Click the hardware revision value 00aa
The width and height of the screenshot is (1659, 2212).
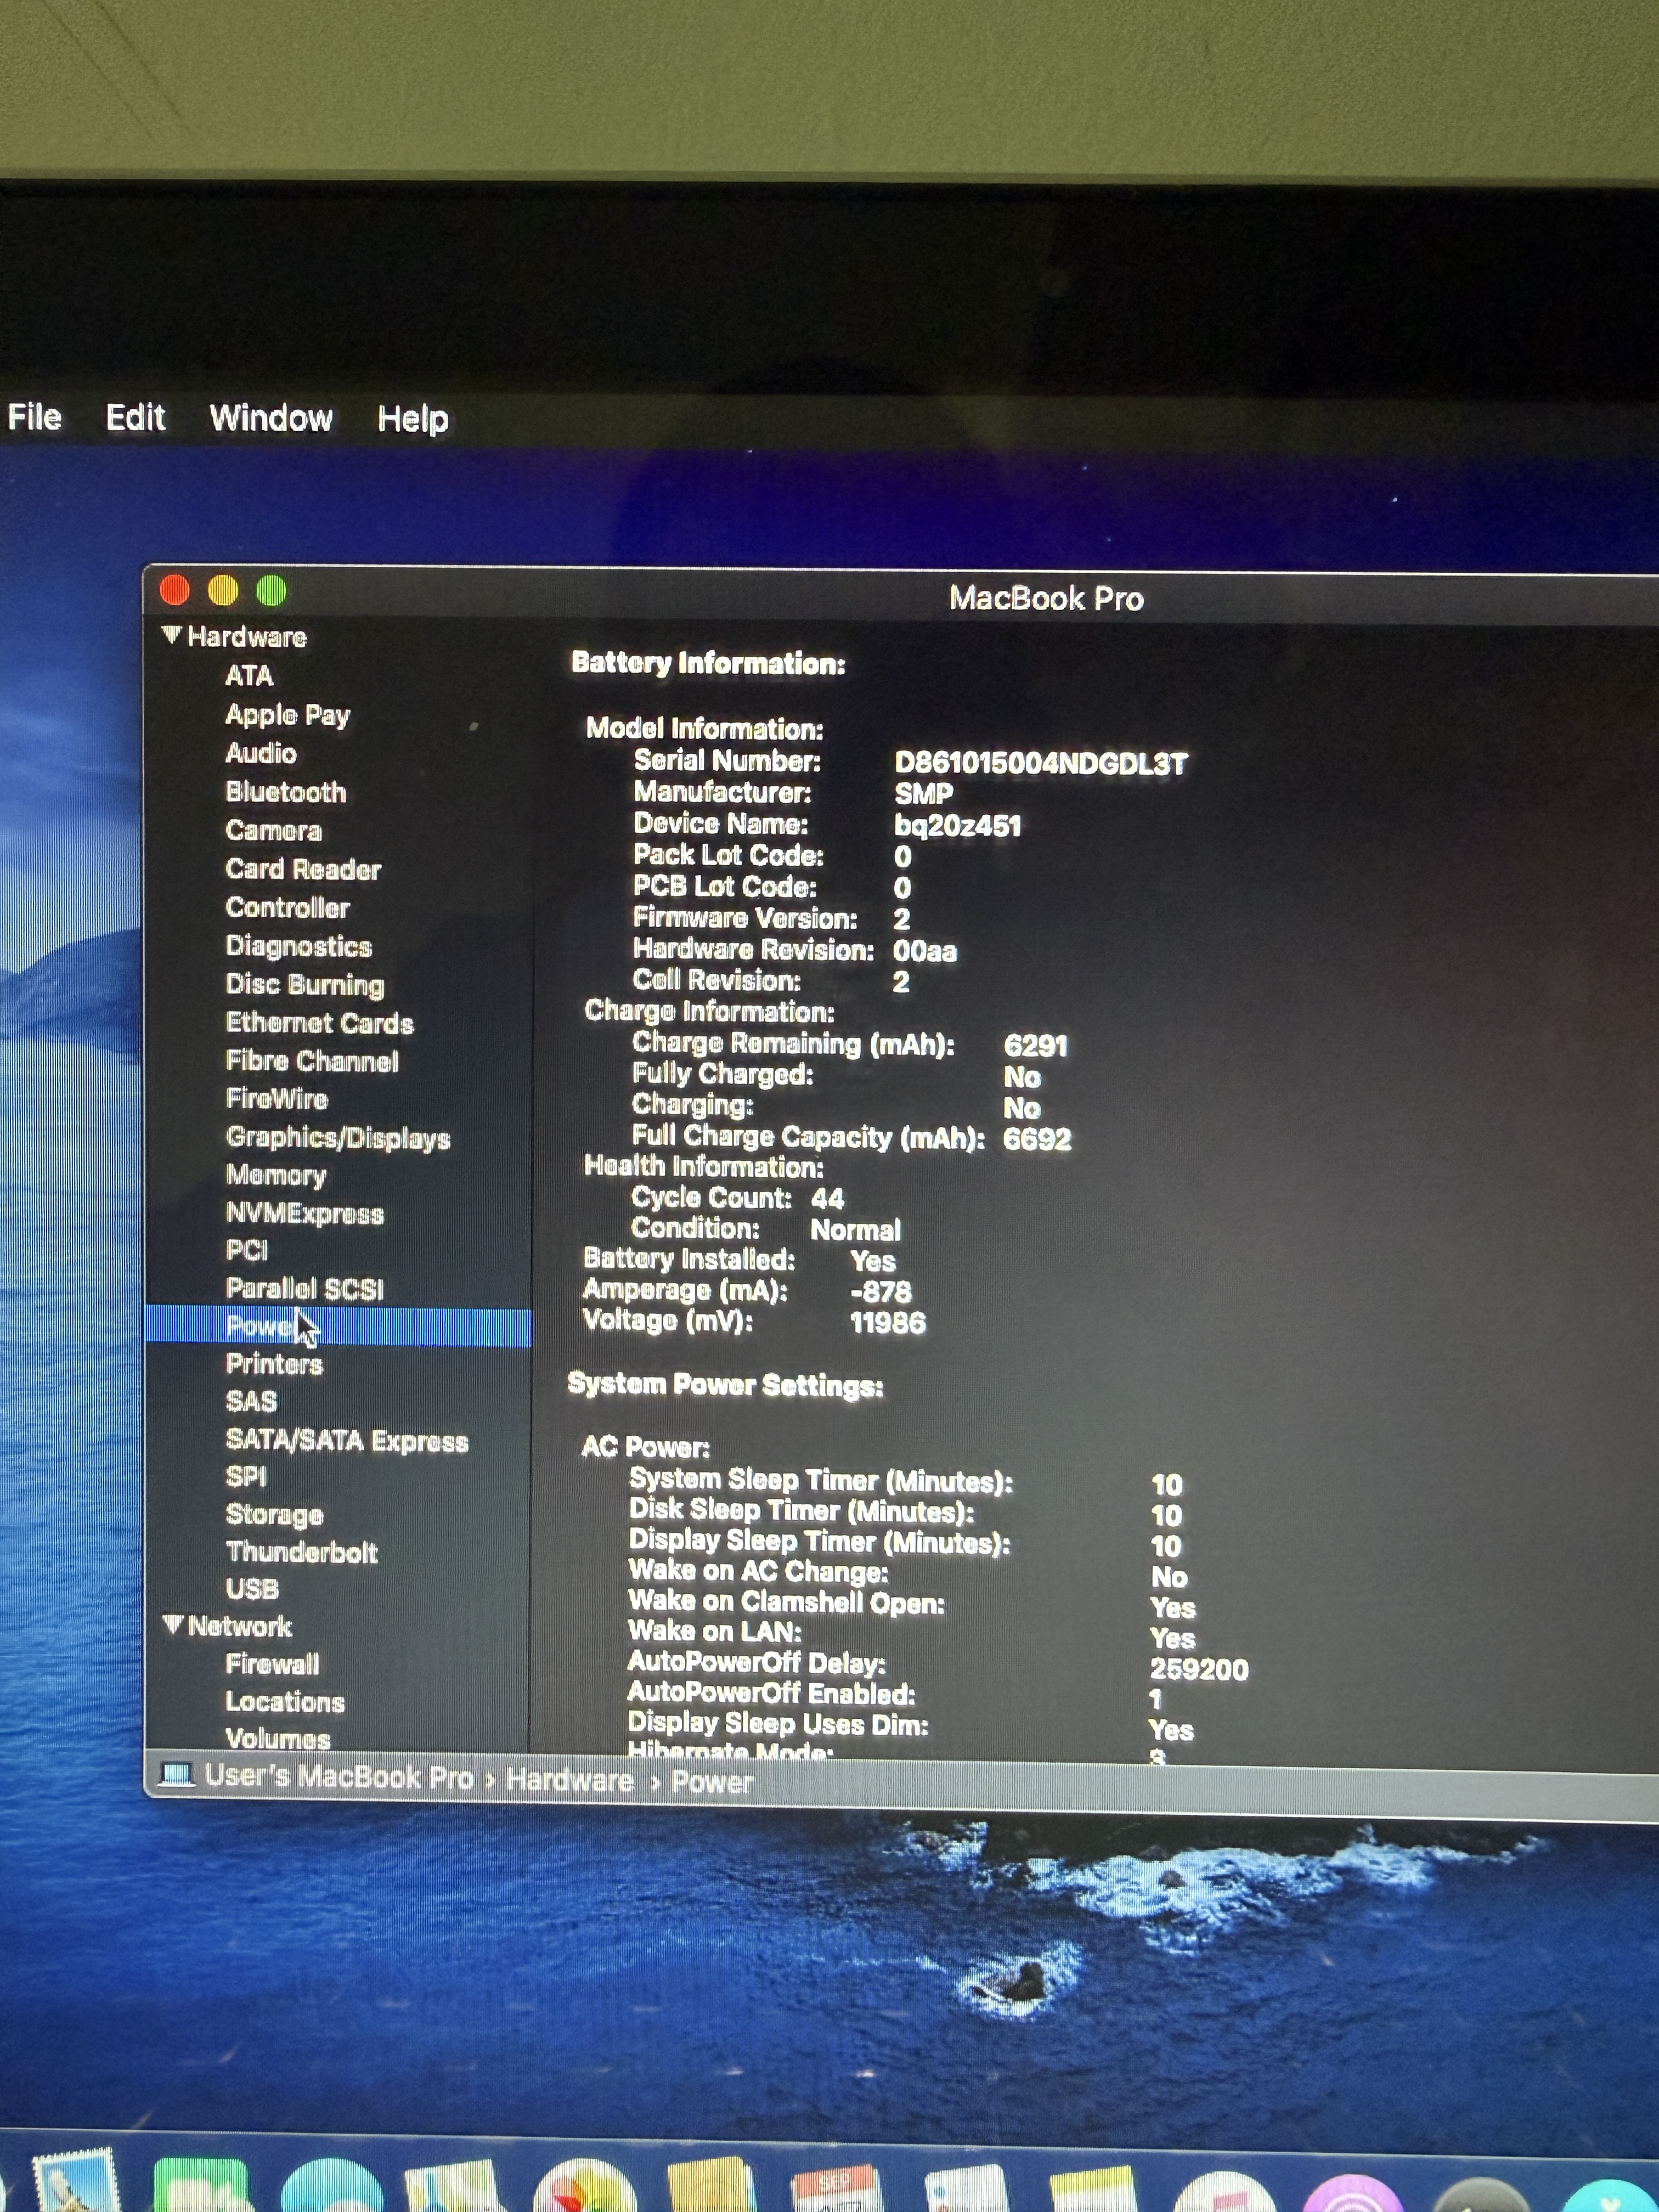tap(925, 951)
